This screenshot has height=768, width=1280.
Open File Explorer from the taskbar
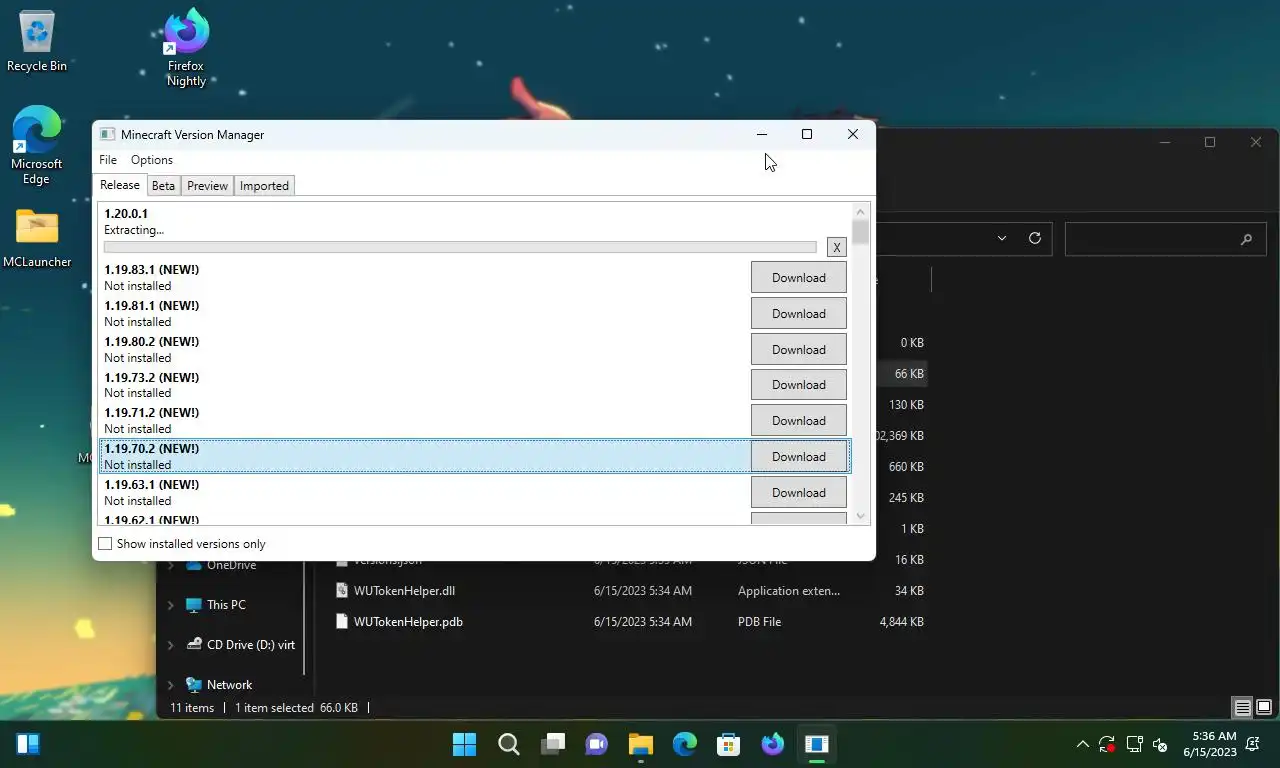coord(641,744)
